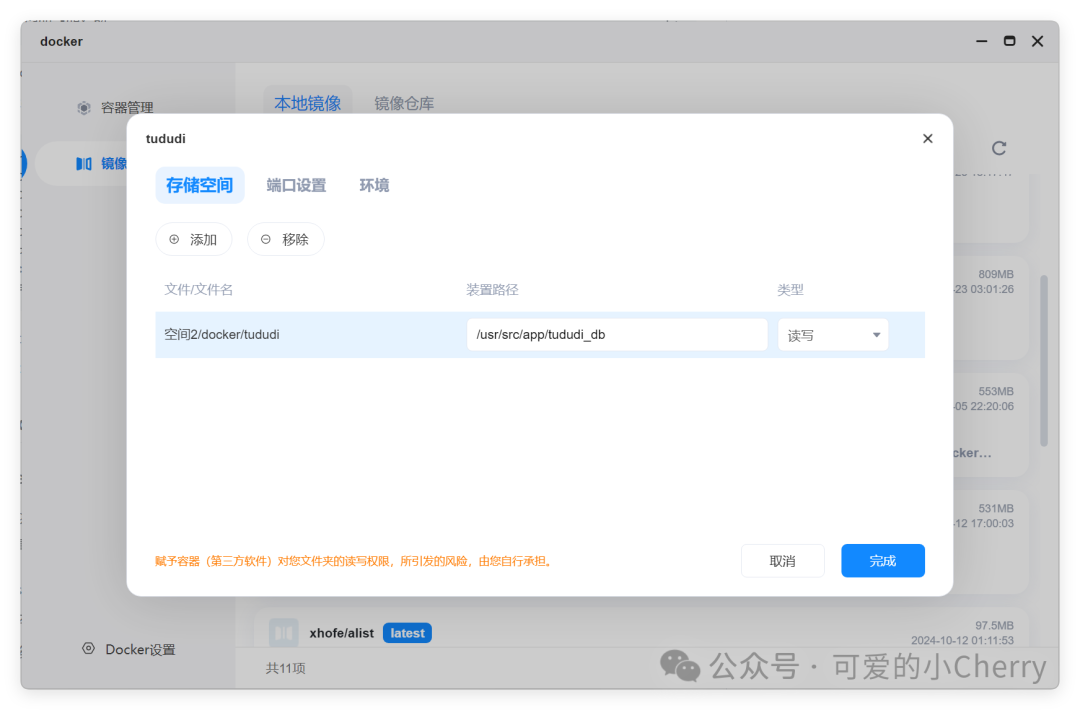Click the Docker设置 gear icon

tap(88, 648)
